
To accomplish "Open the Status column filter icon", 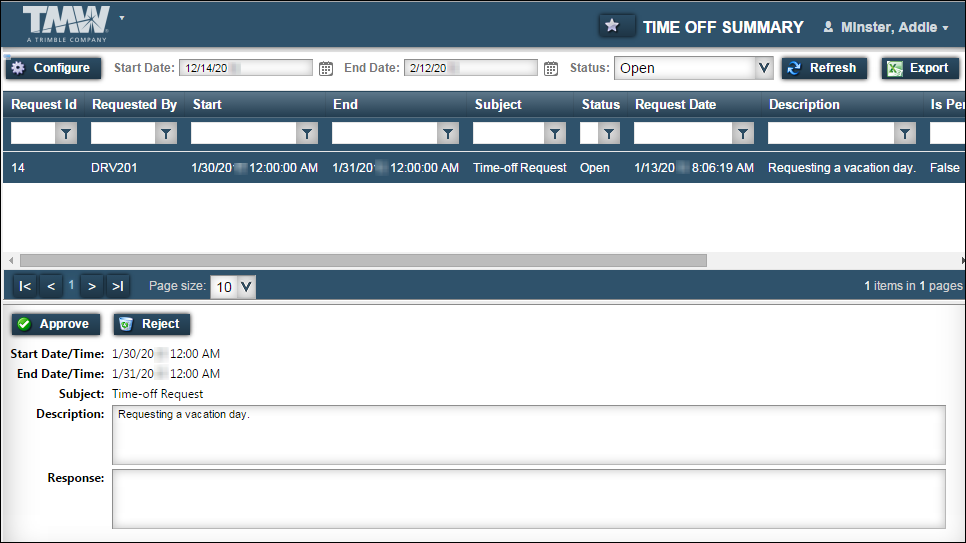I will 609,133.
